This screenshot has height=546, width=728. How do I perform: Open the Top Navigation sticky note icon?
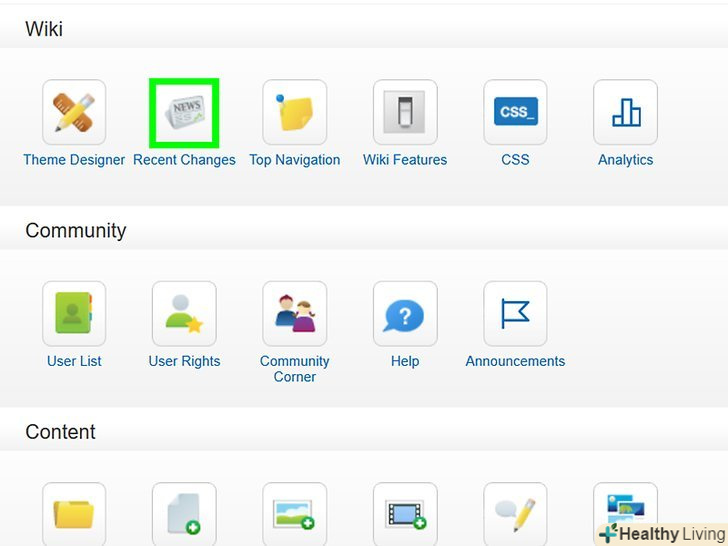pyautogui.click(x=294, y=113)
